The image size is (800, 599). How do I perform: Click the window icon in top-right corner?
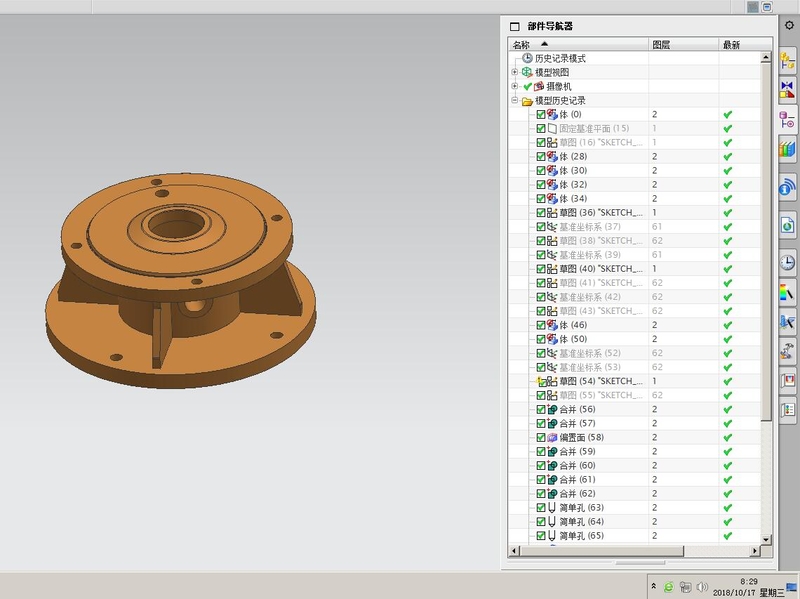pos(767,7)
